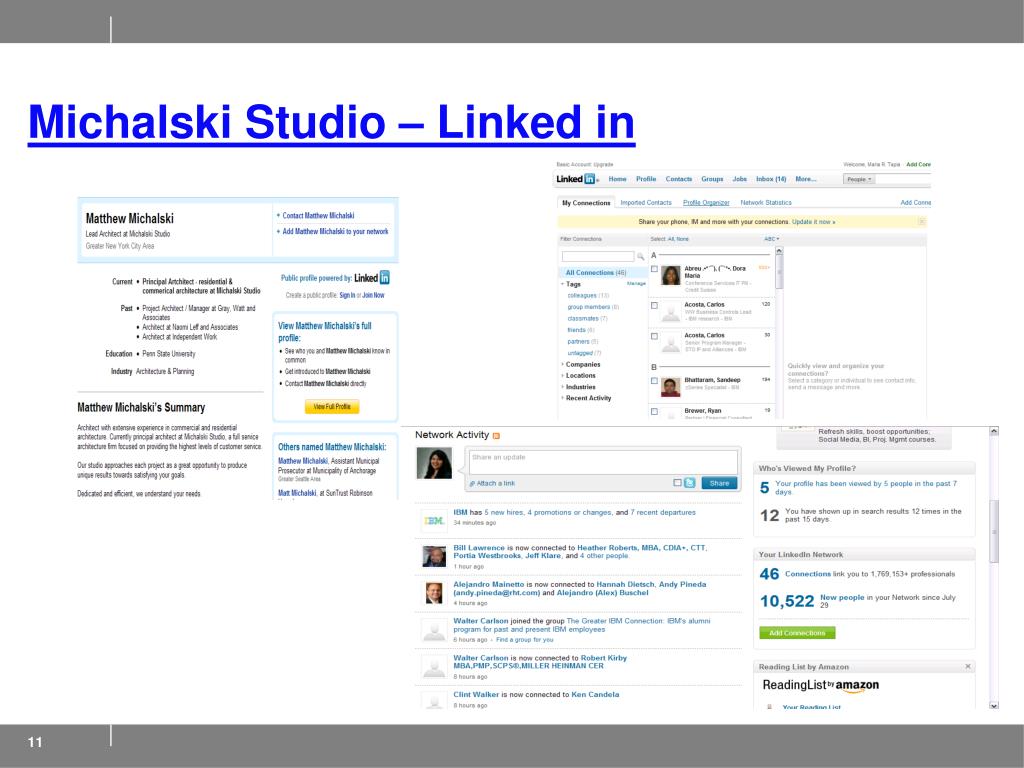1024x768 pixels.
Task: Tick the checkbox for Dora Maria Abreu
Action: pos(654,269)
